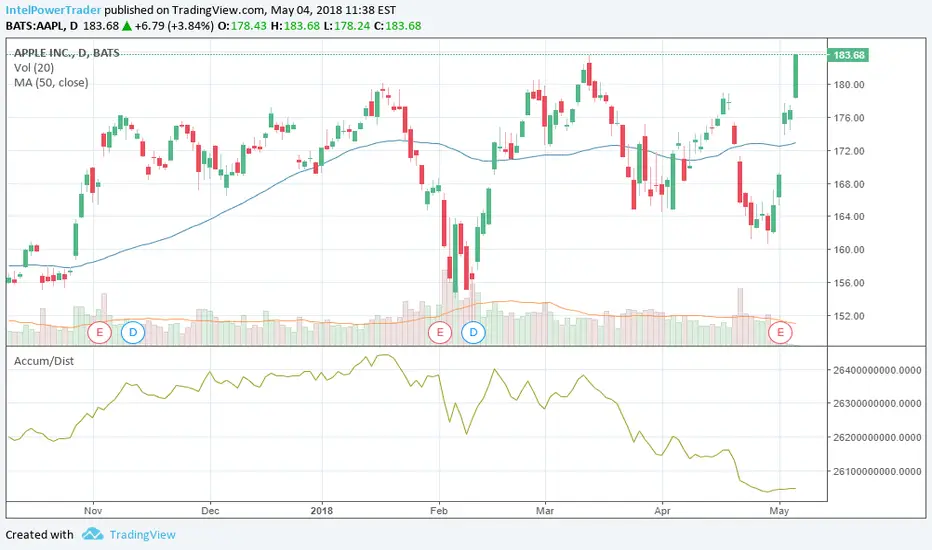Viewport: 932px width, 550px height.
Task: Click the February earnings E marker
Action: pos(440,332)
